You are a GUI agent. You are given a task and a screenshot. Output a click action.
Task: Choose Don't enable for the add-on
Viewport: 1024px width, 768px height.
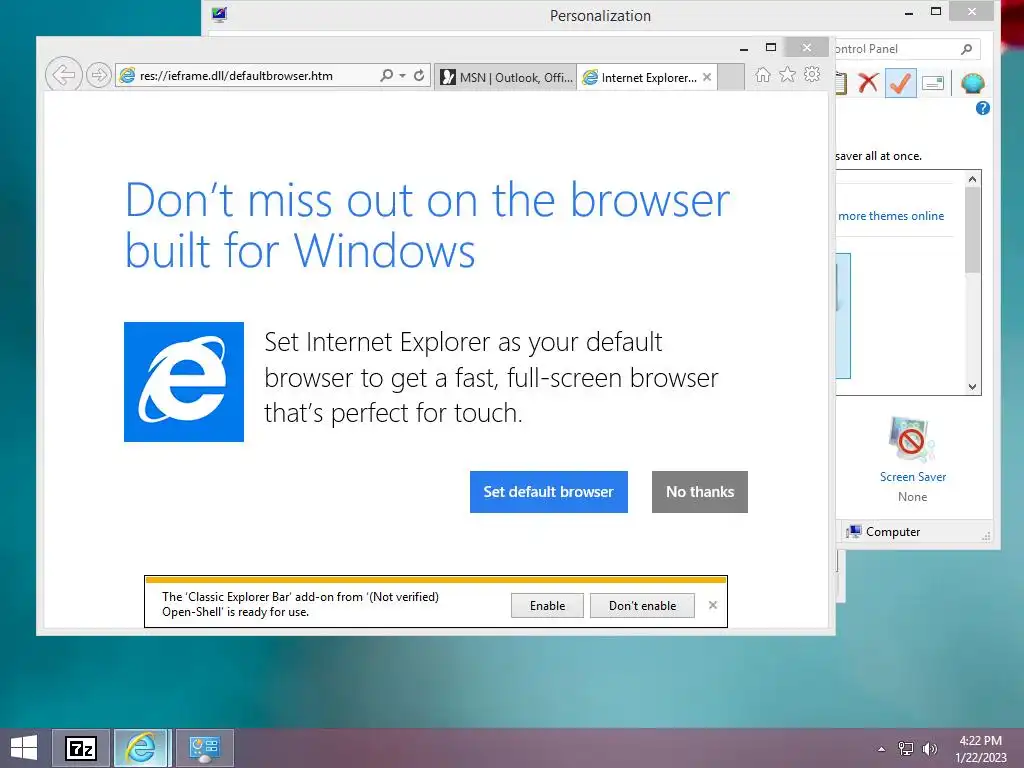642,606
